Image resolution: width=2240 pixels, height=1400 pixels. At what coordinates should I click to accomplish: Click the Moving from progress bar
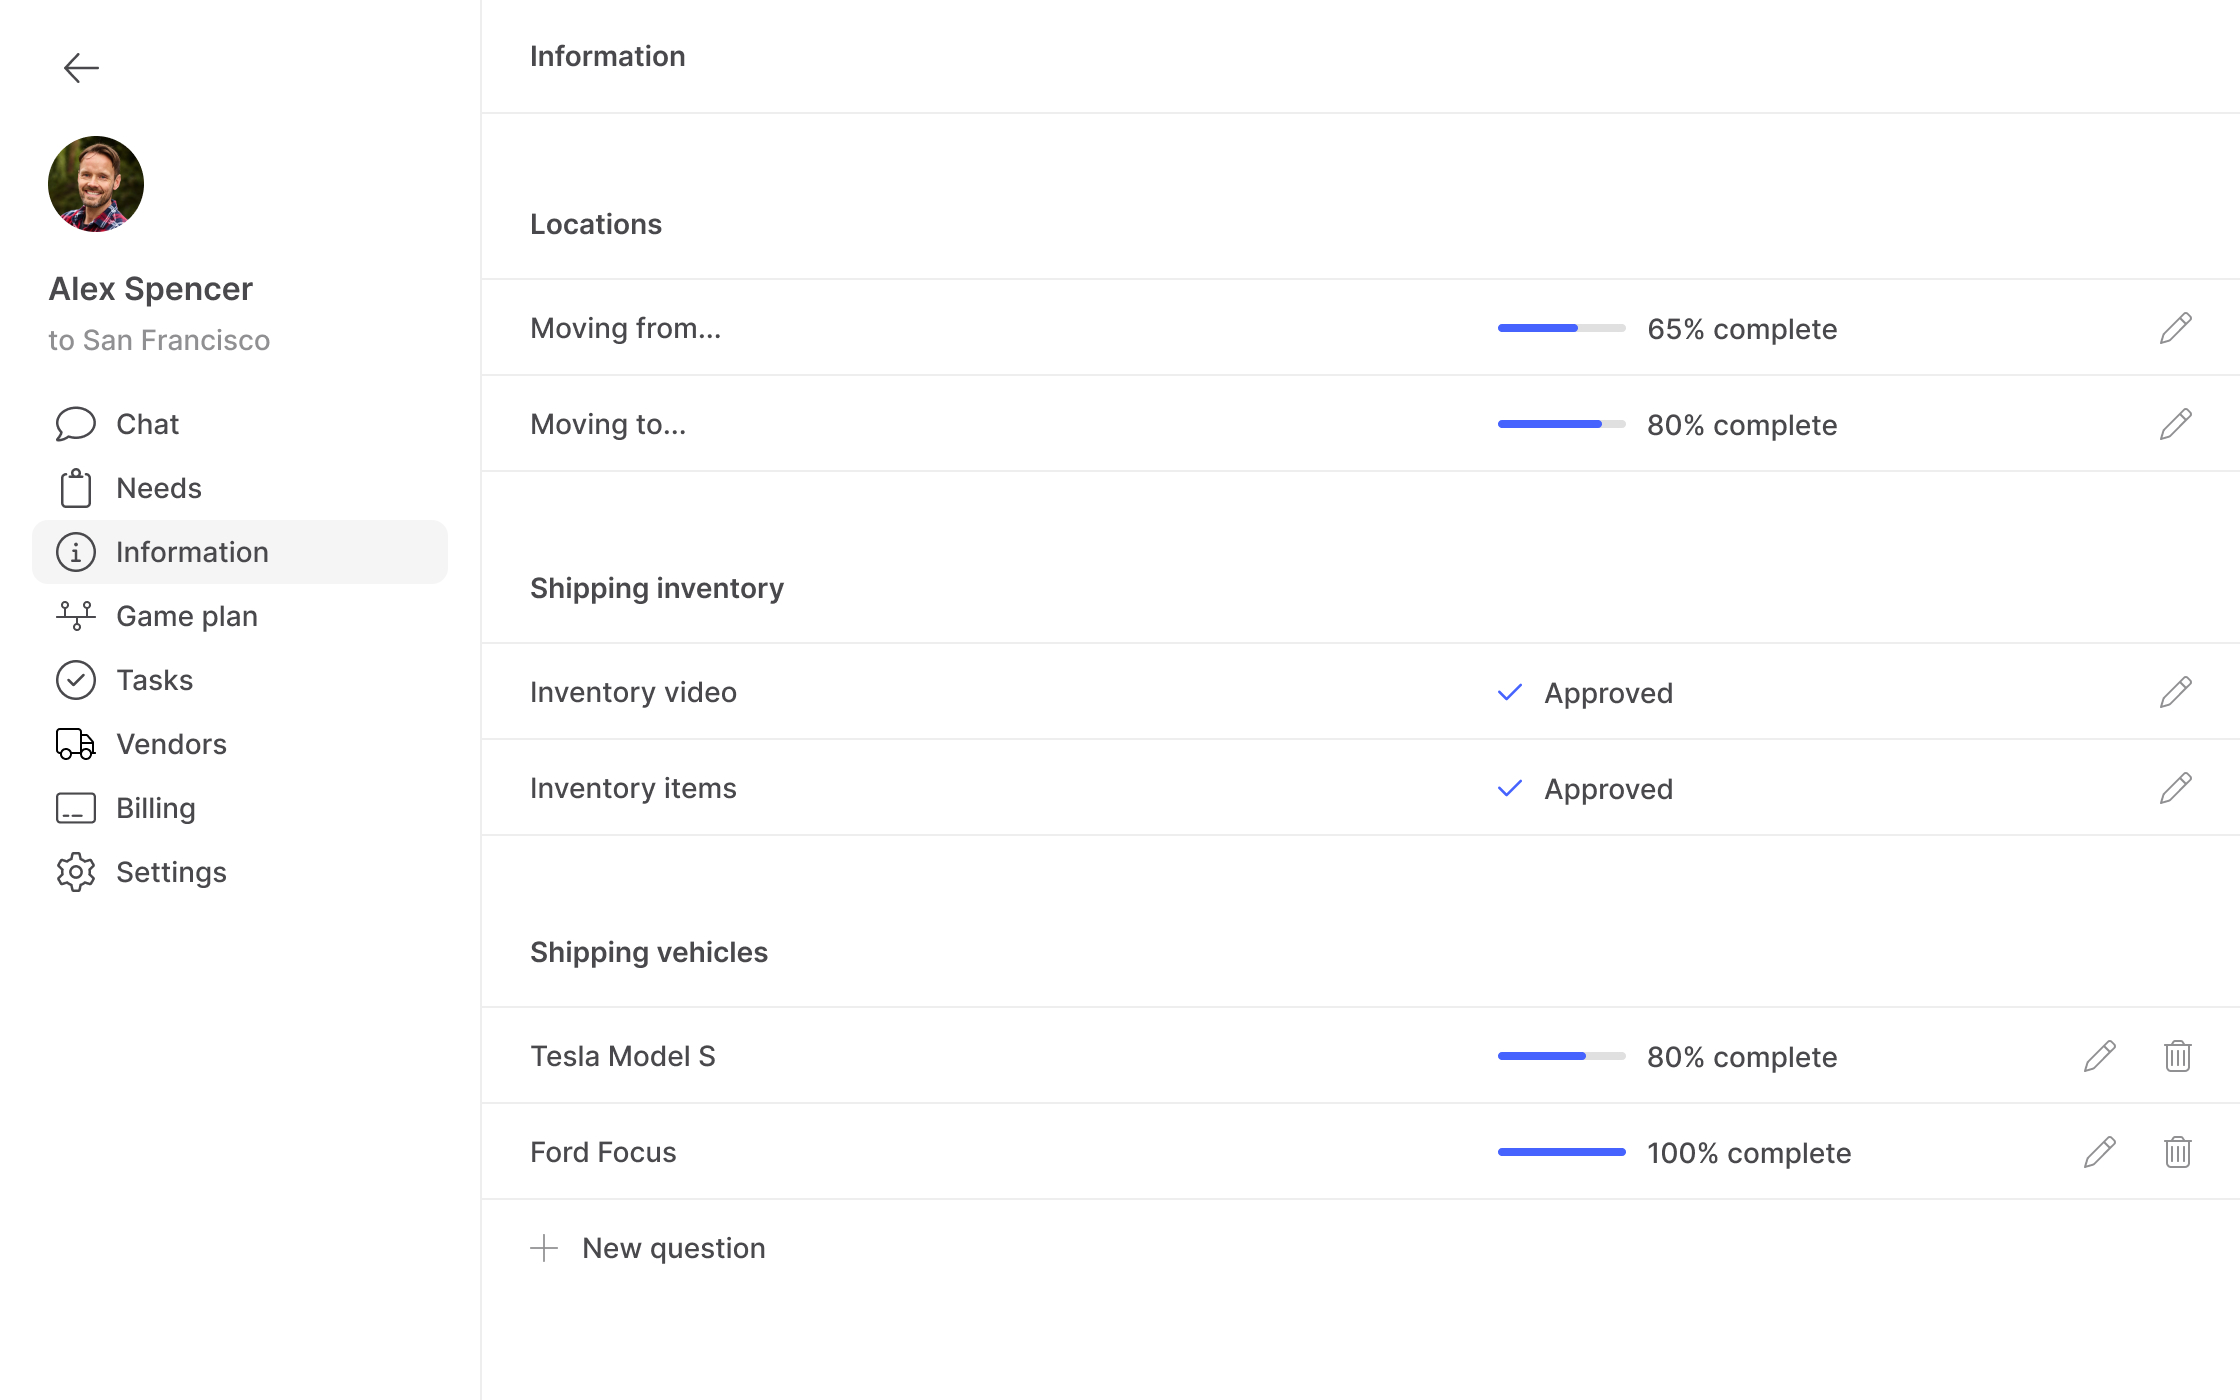[x=1561, y=328]
